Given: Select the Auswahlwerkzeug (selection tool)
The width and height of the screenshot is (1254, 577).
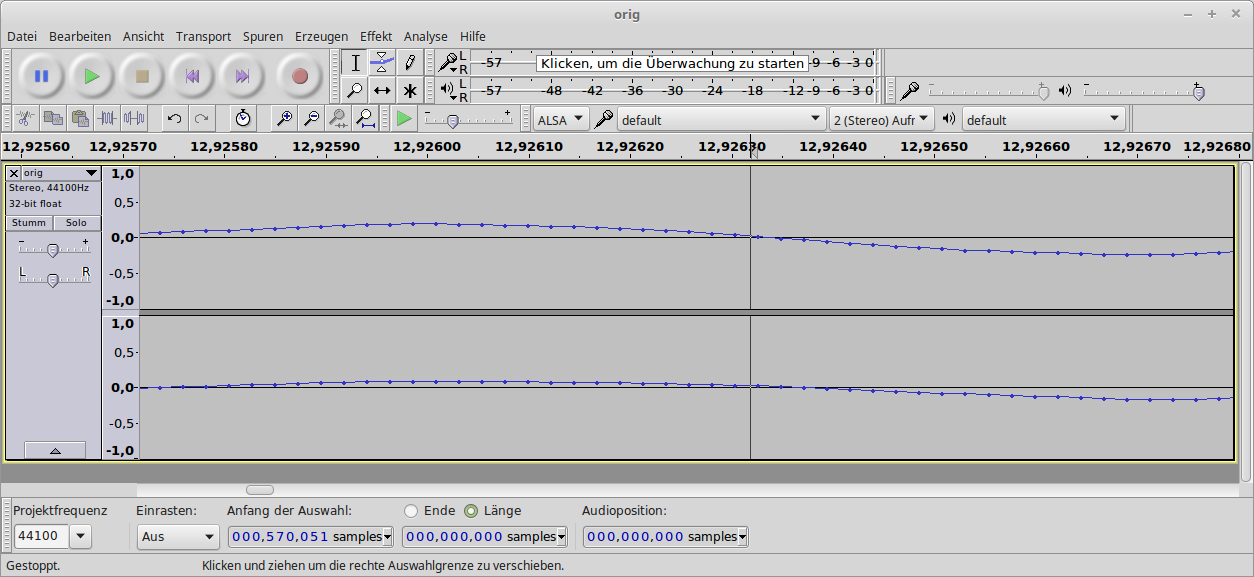Looking at the screenshot, I should [x=355, y=62].
